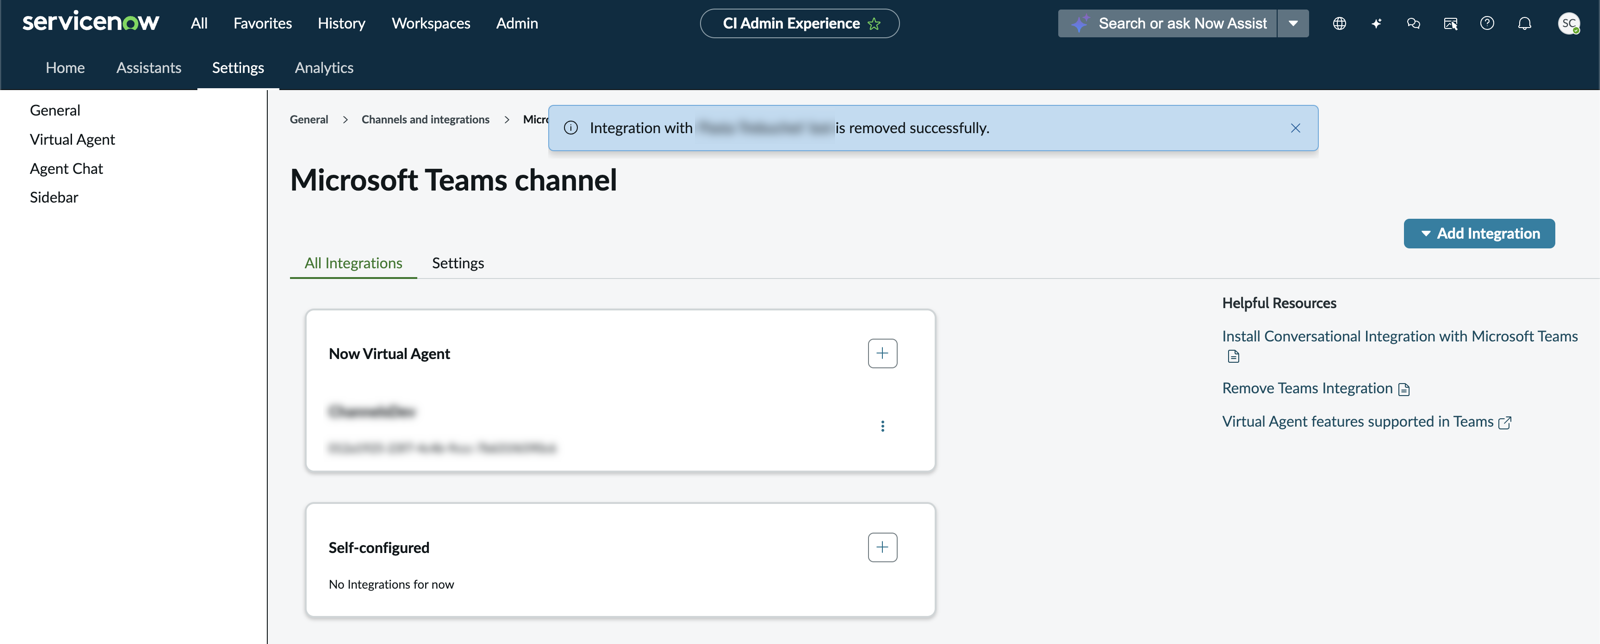Open the Favorites menu

[x=263, y=23]
